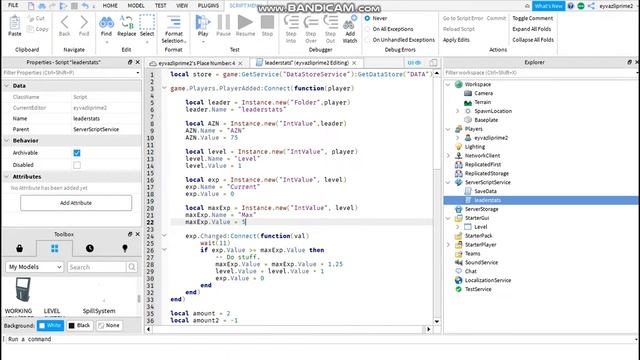
Task: Select On All Exceptions option
Action: pos(389,29)
